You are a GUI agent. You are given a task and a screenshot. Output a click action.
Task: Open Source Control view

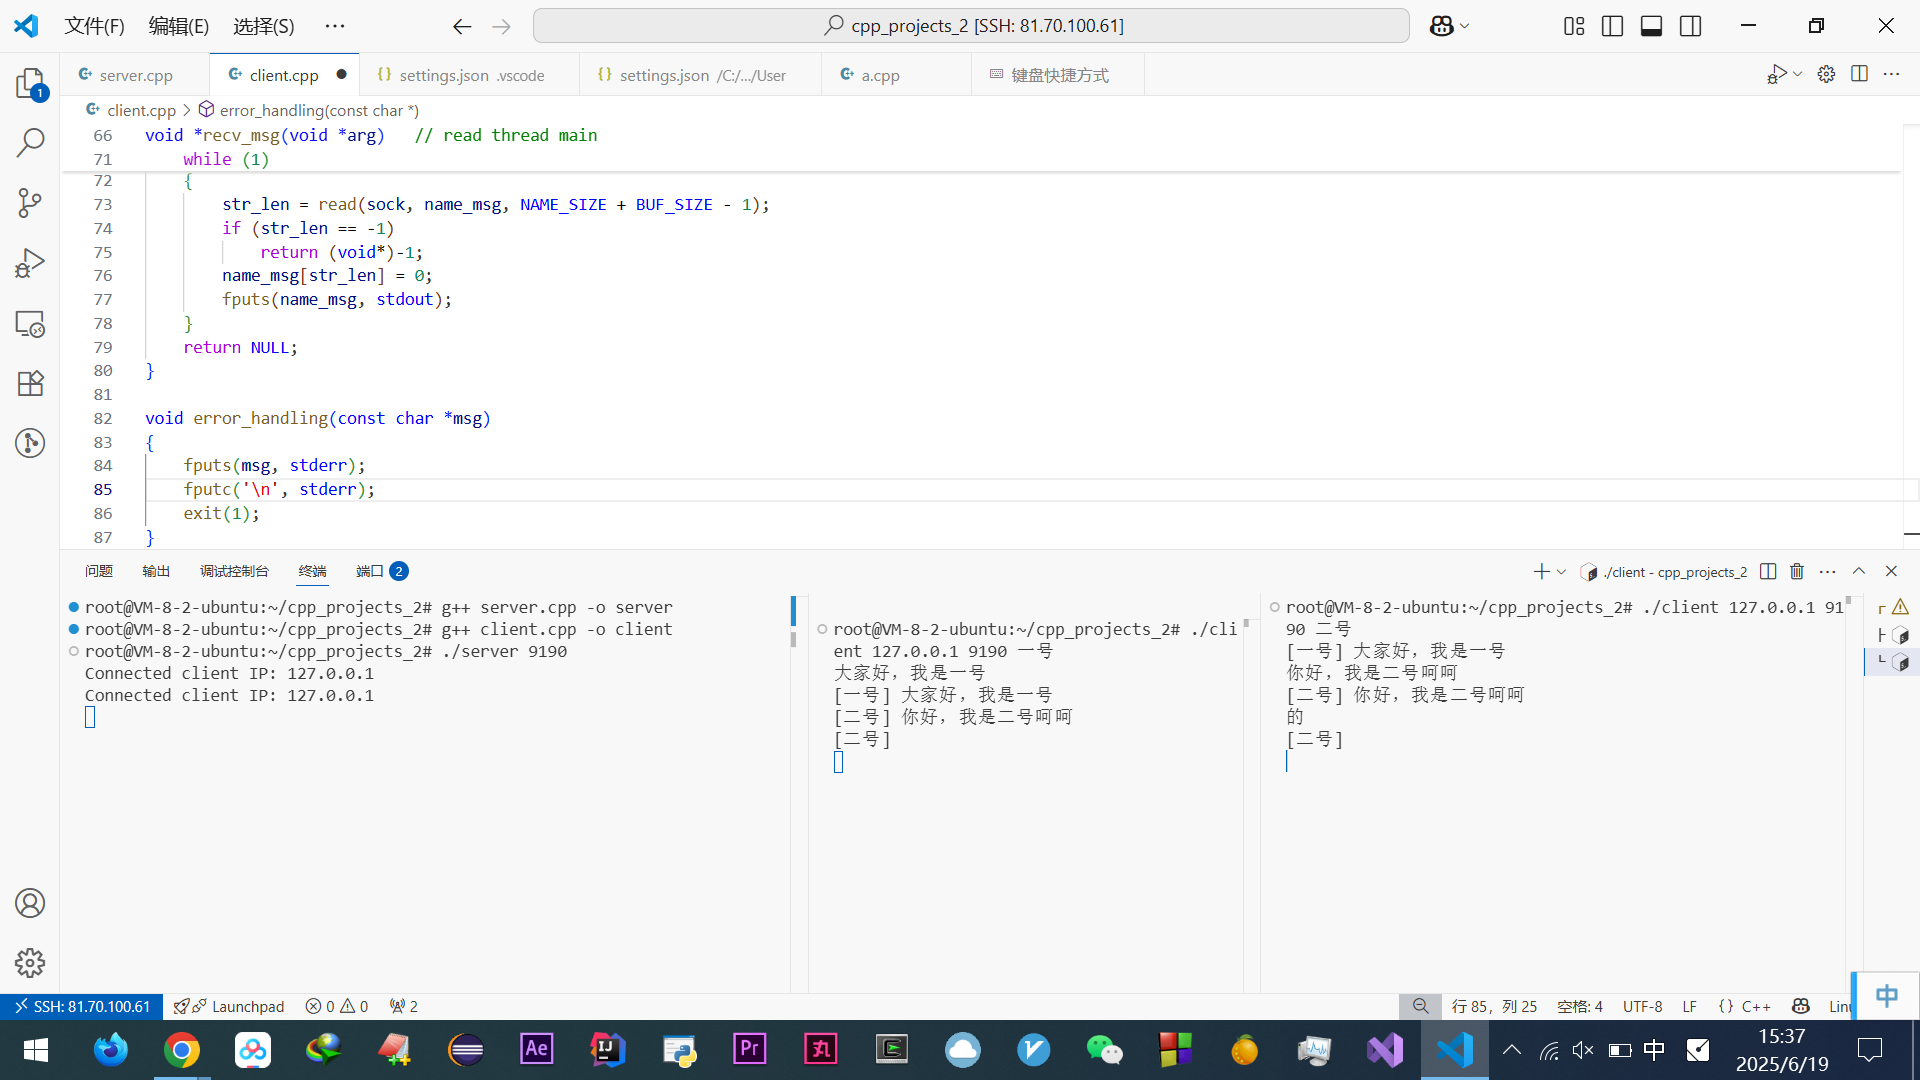click(30, 203)
